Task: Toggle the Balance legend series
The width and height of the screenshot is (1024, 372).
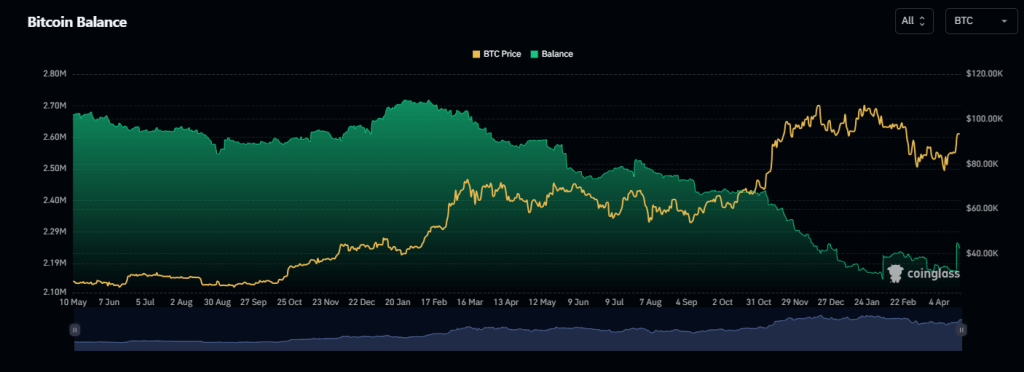Action: (552, 54)
